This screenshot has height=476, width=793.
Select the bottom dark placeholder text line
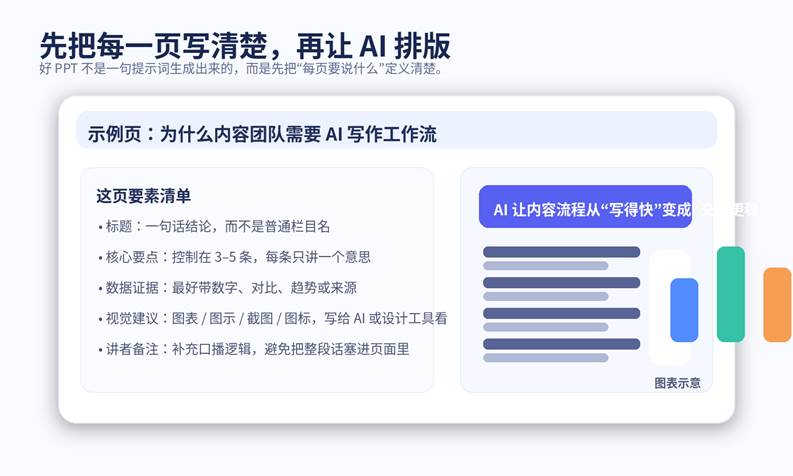[x=561, y=344]
